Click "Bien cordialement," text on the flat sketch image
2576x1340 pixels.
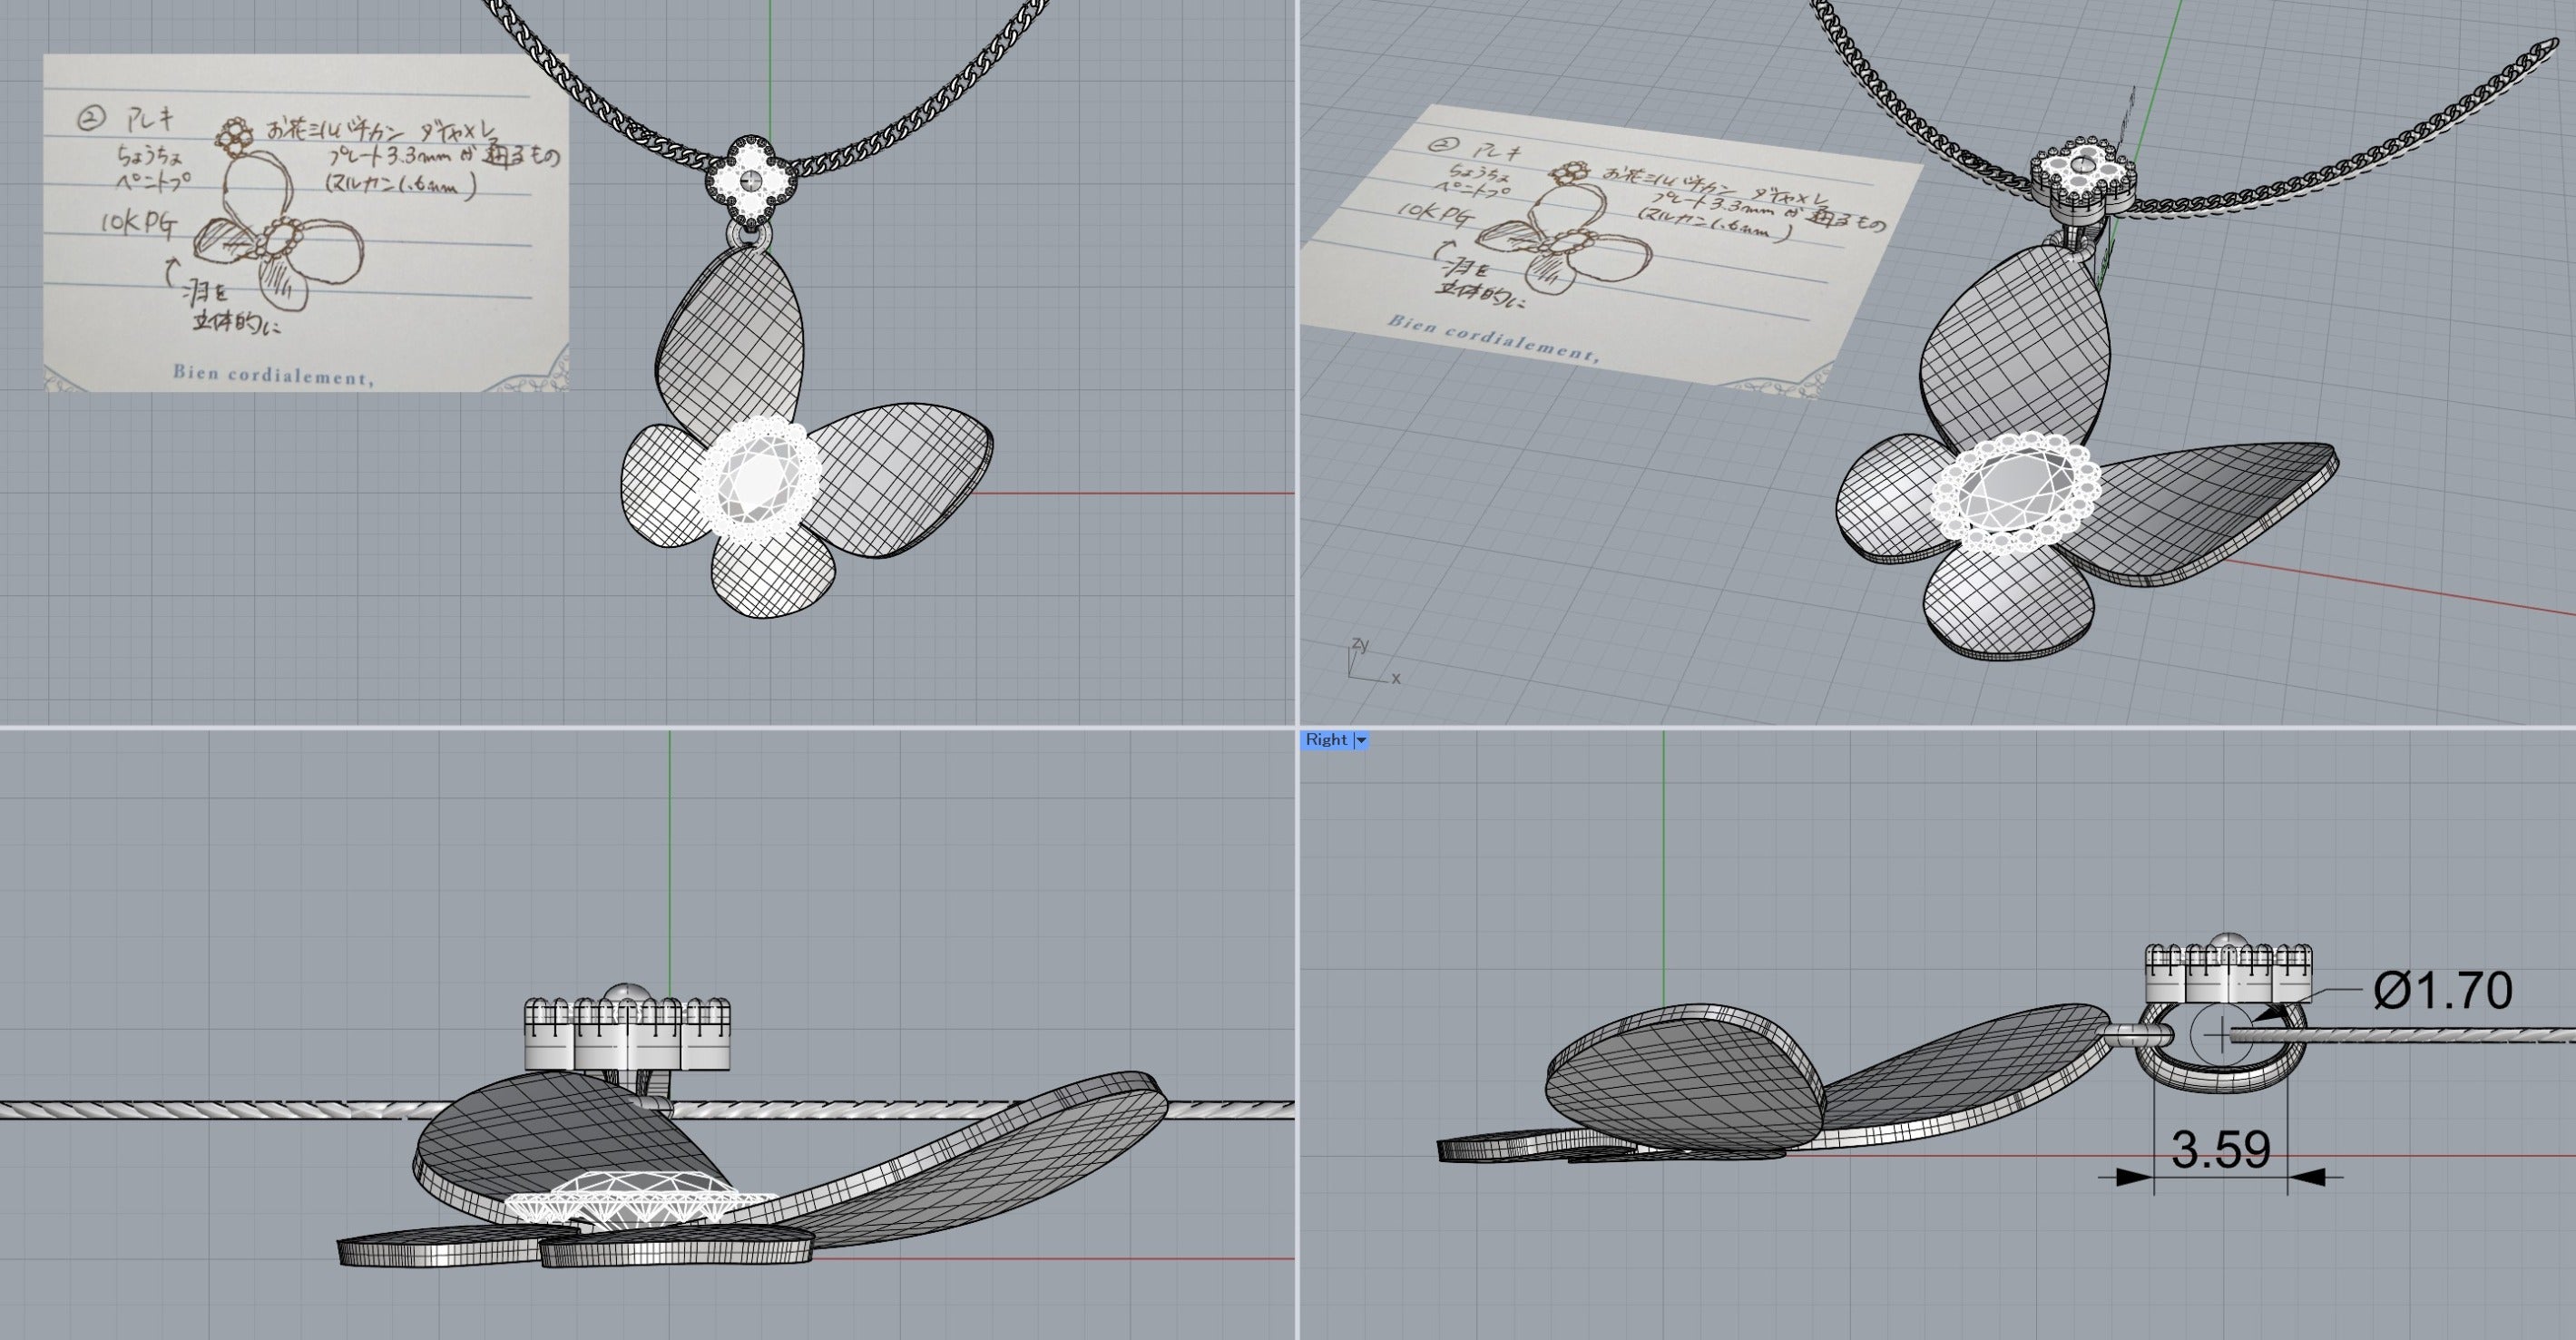coord(273,375)
